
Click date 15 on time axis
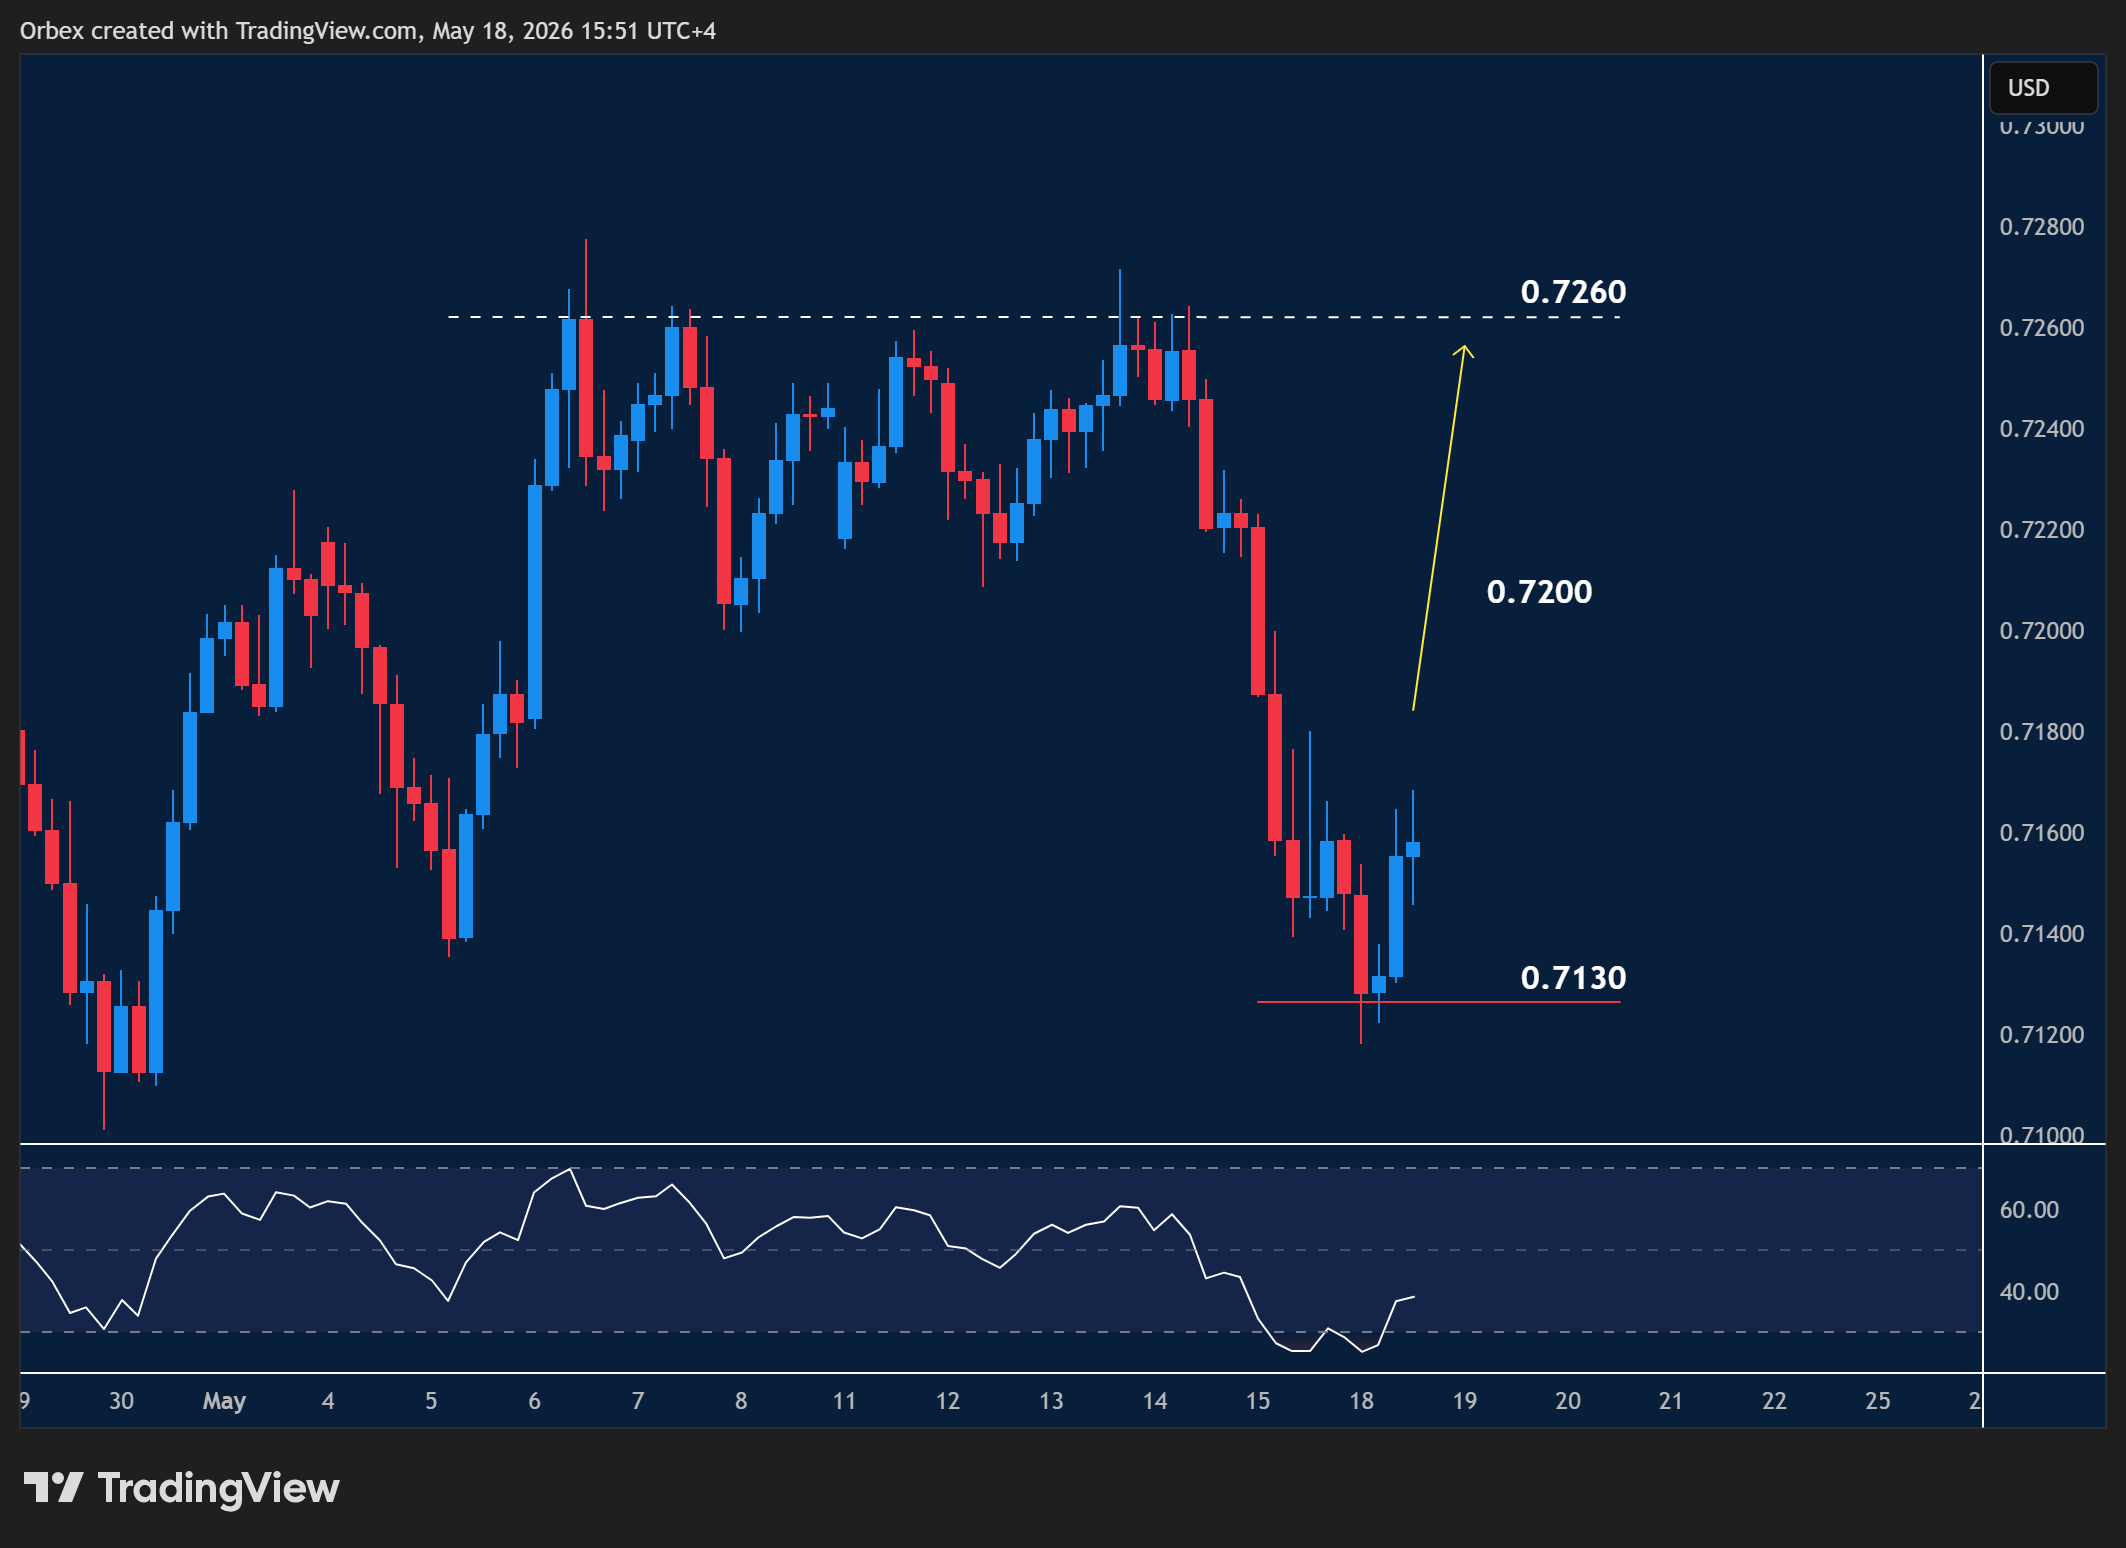point(1258,1401)
